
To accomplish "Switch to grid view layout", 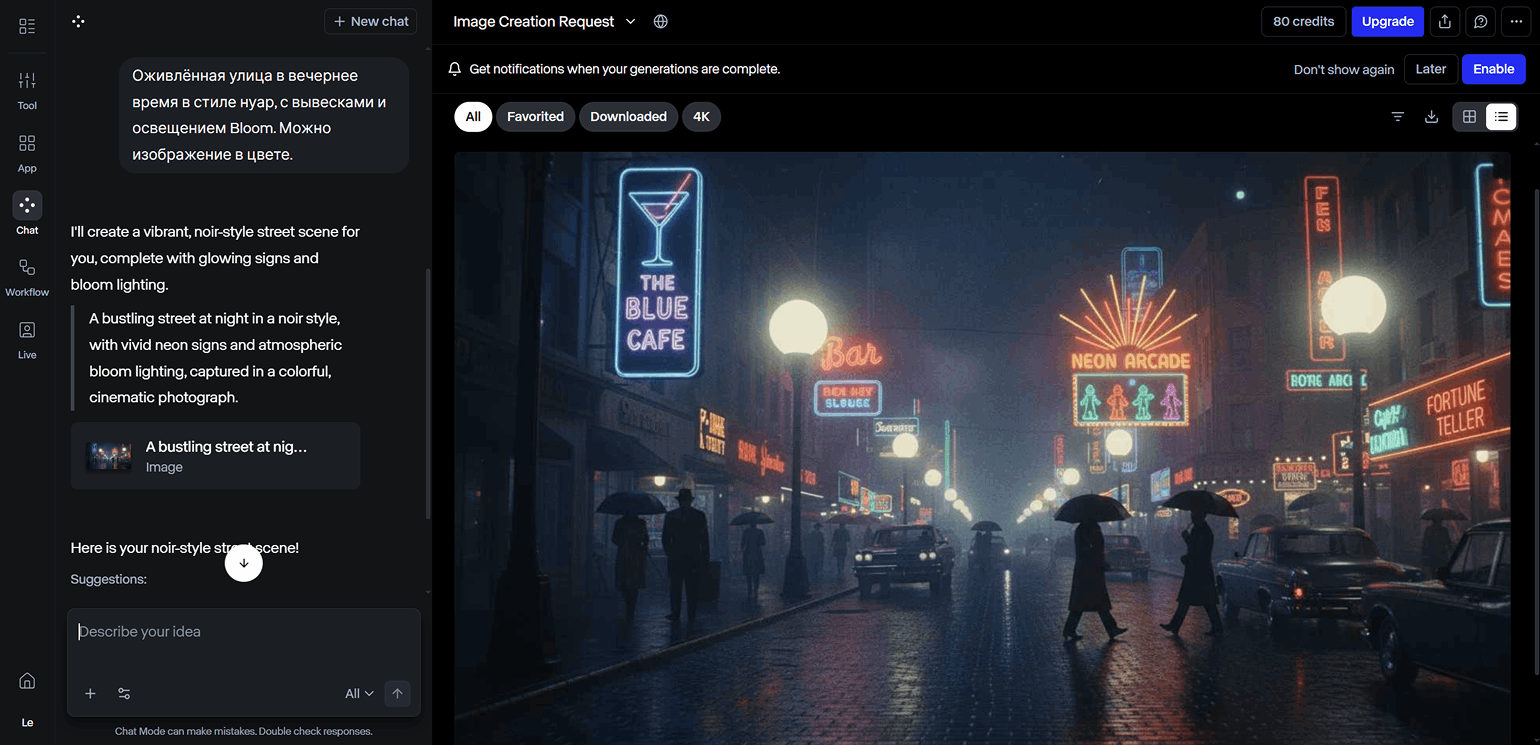I will [1469, 117].
